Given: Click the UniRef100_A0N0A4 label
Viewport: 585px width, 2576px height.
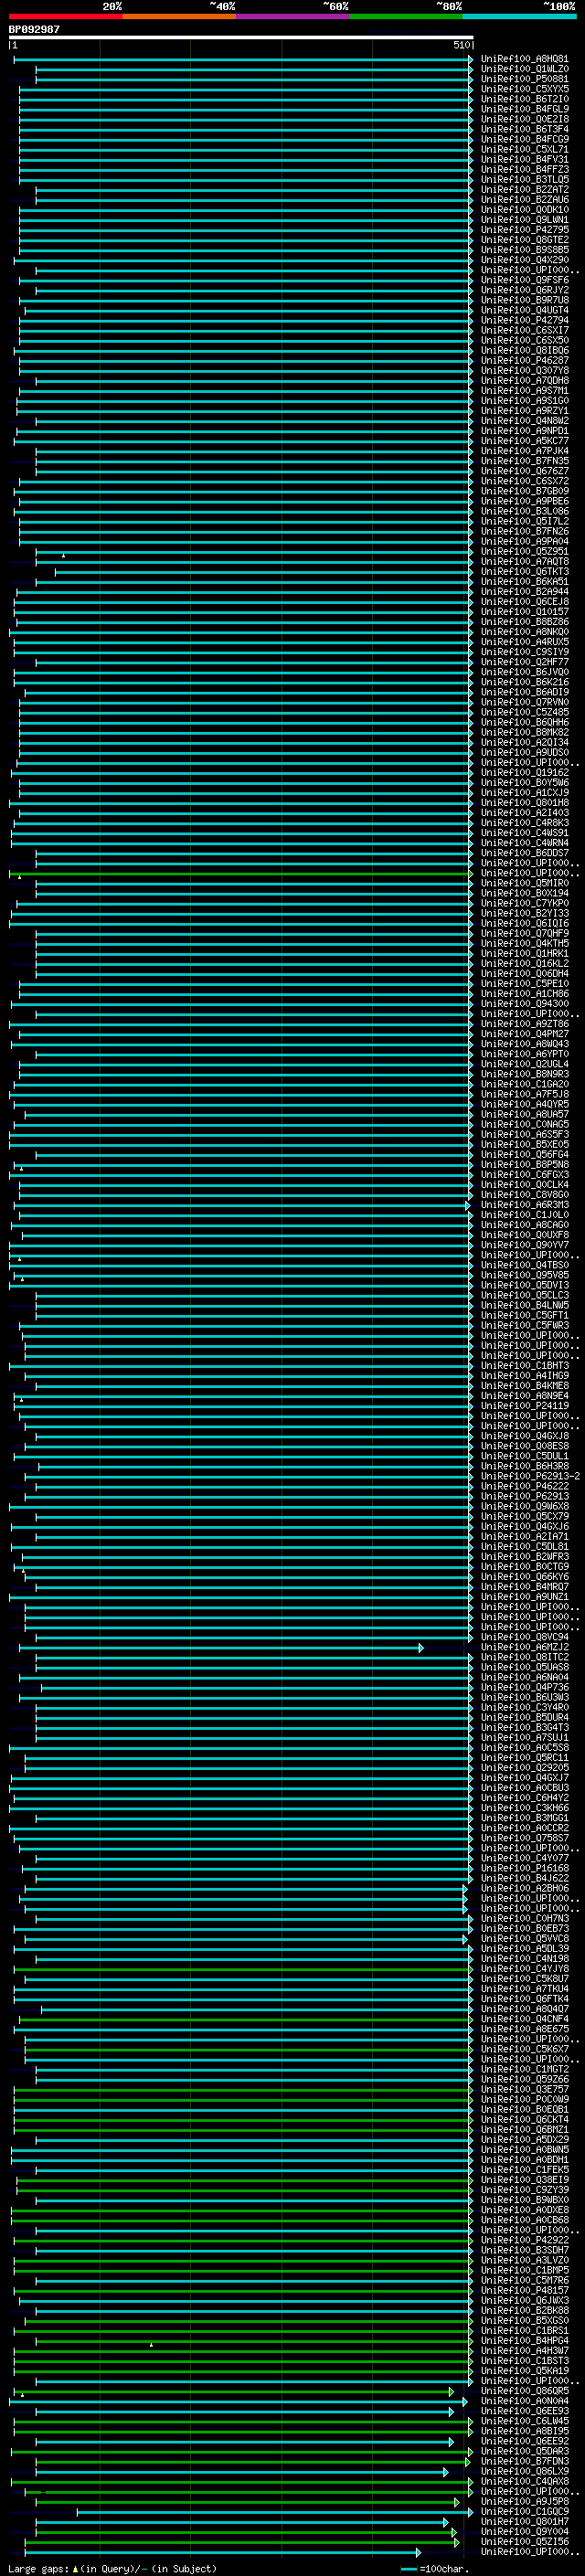Looking at the screenshot, I should 524,2401.
